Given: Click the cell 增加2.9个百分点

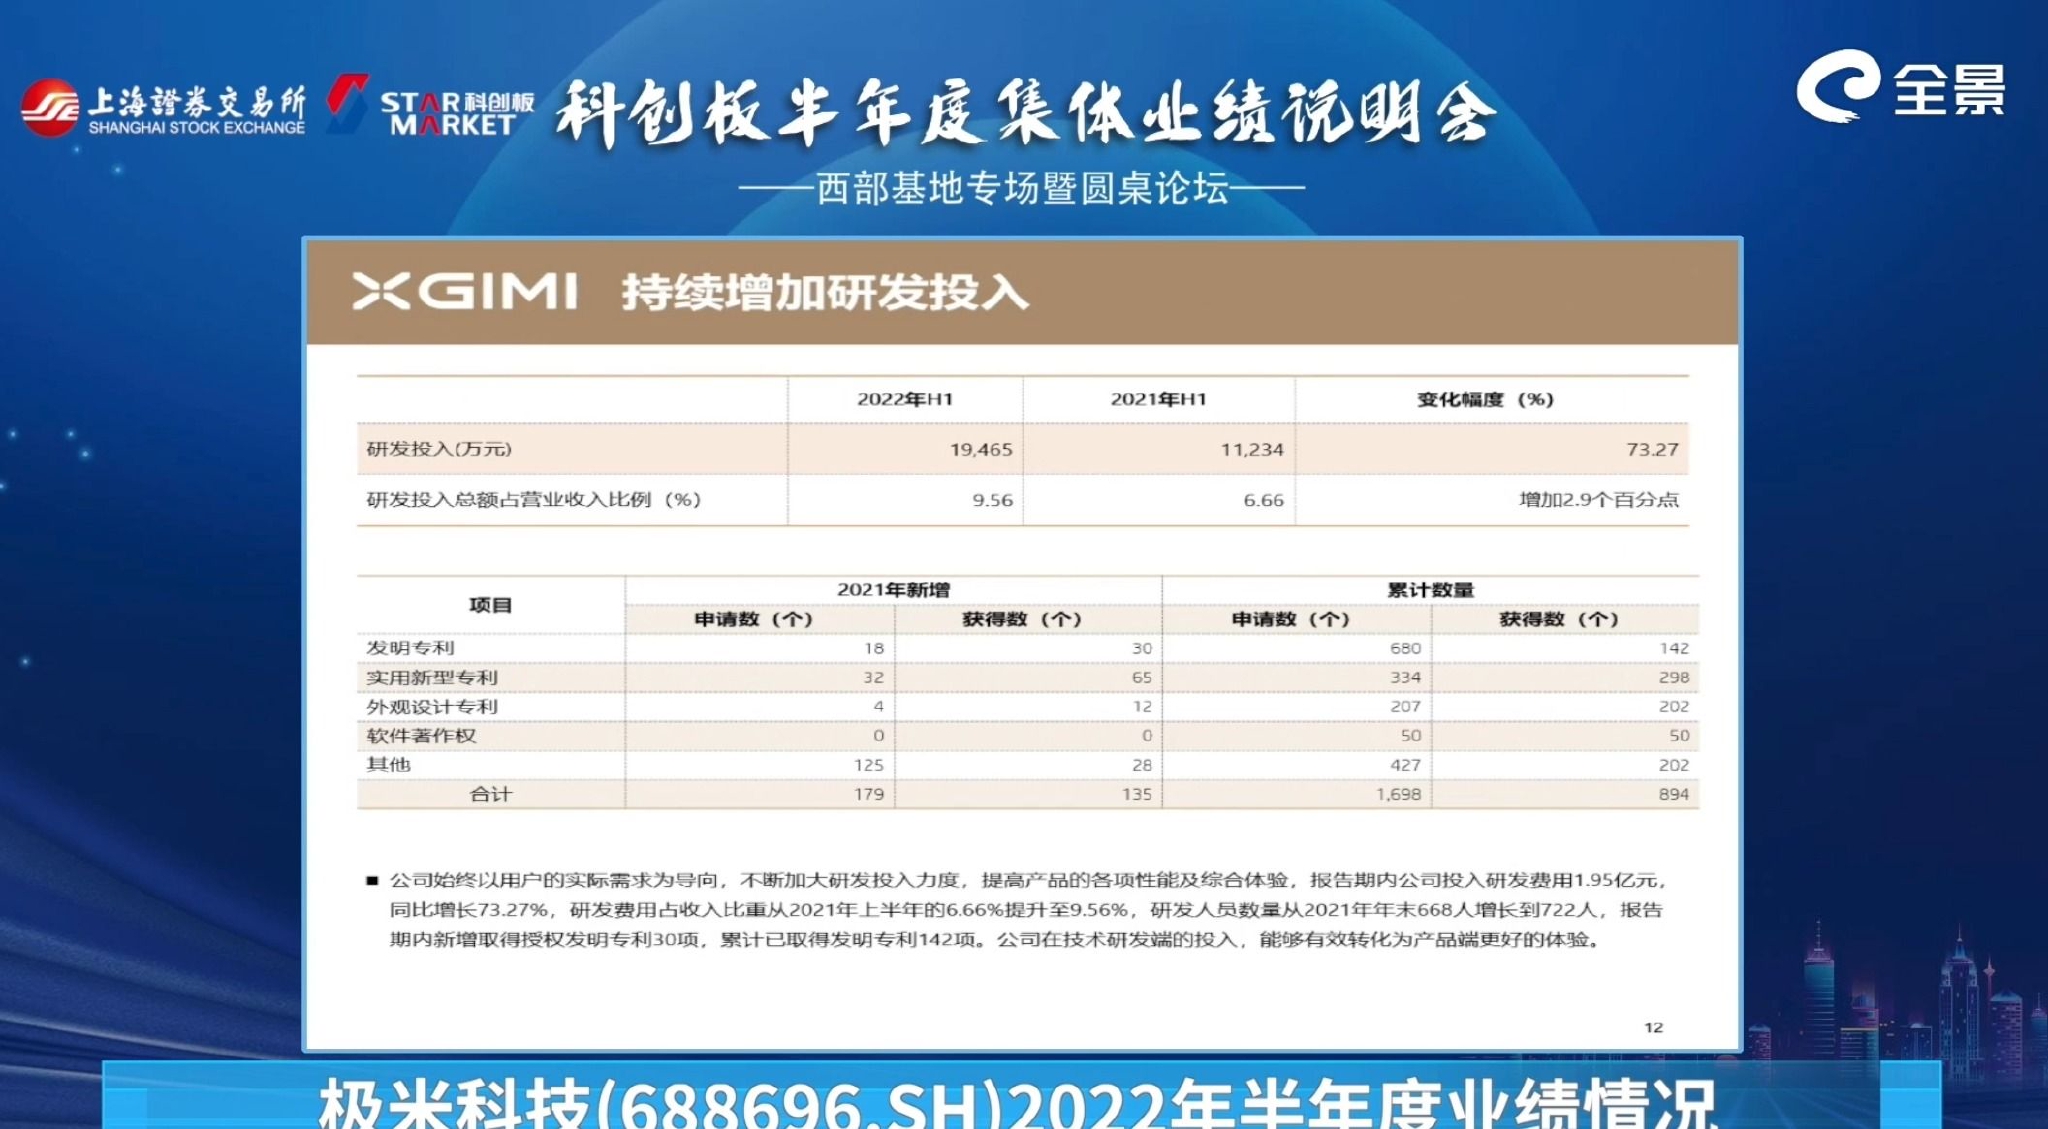Looking at the screenshot, I should click(1599, 499).
